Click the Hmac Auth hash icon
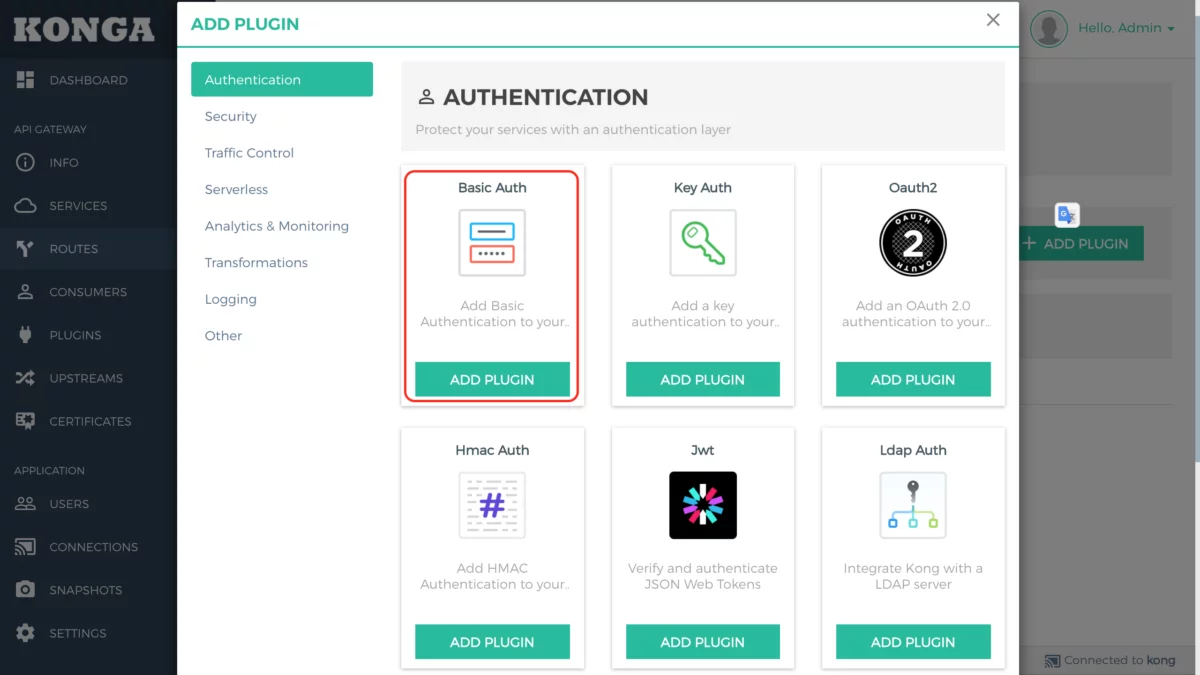 [492, 505]
